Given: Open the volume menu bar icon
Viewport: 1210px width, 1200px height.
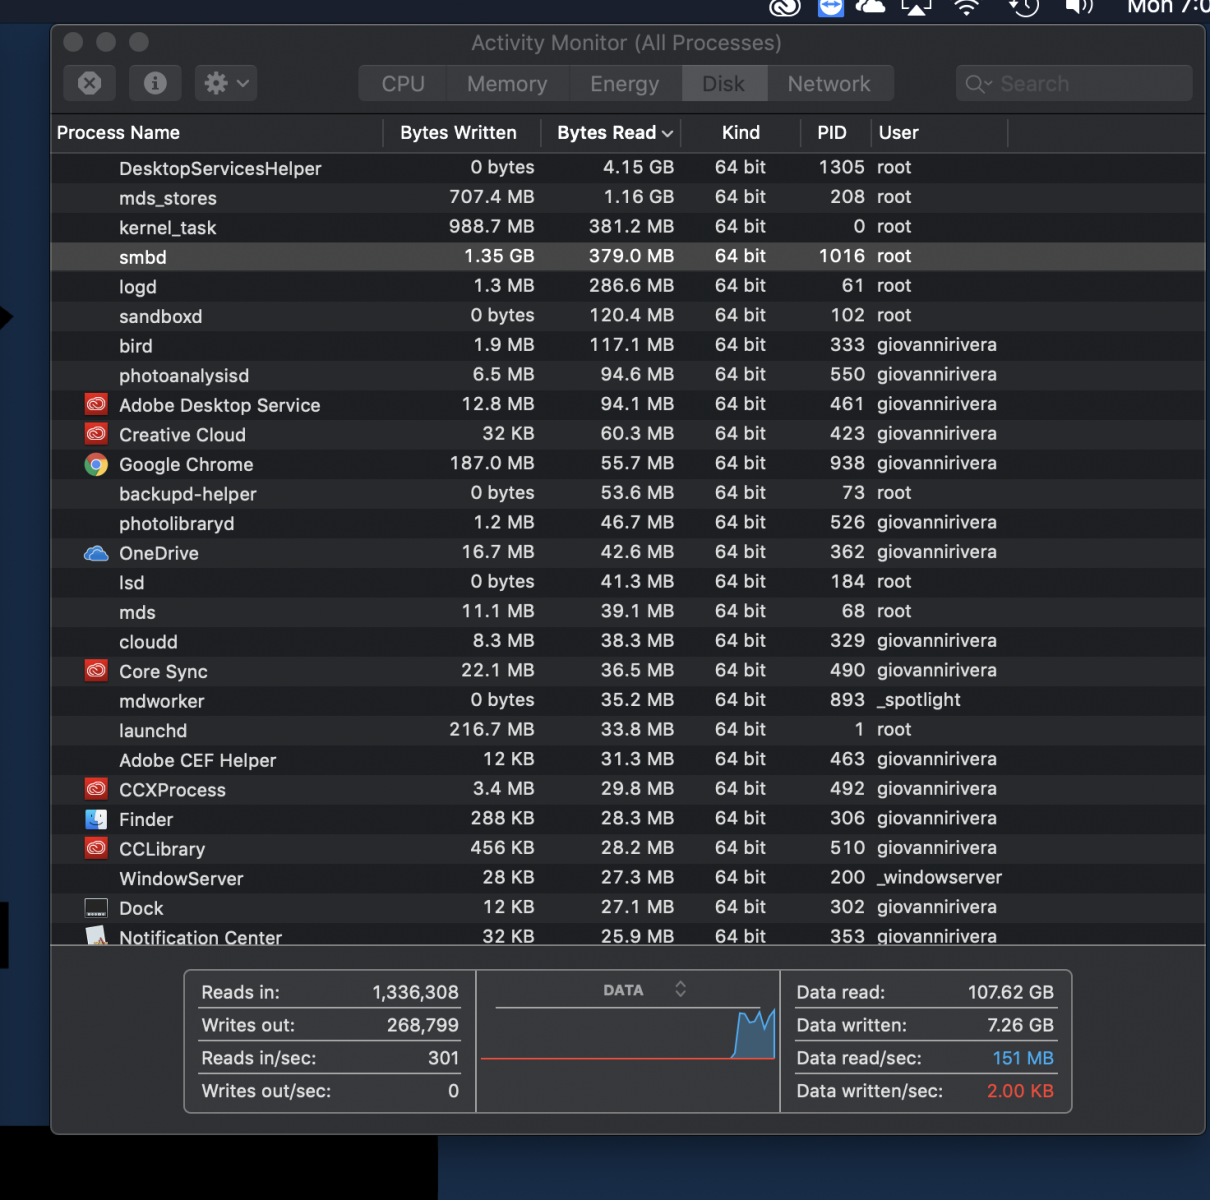Looking at the screenshot, I should coord(1078,7).
